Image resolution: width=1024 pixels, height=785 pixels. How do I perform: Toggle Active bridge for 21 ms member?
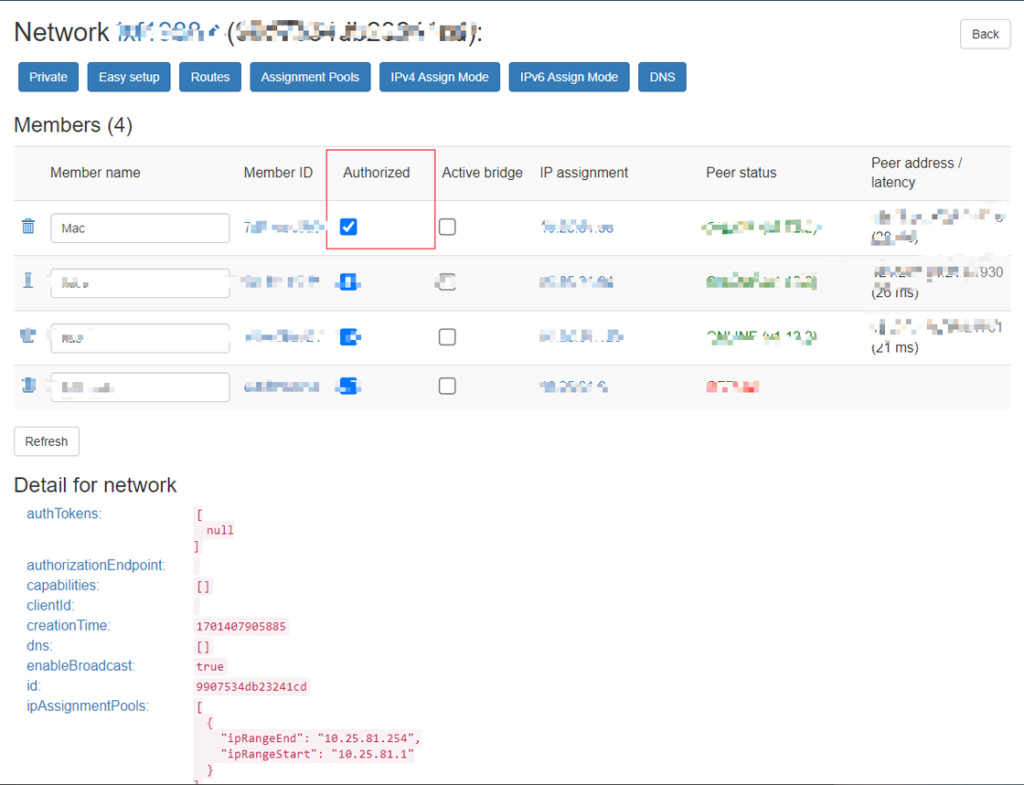(x=447, y=337)
